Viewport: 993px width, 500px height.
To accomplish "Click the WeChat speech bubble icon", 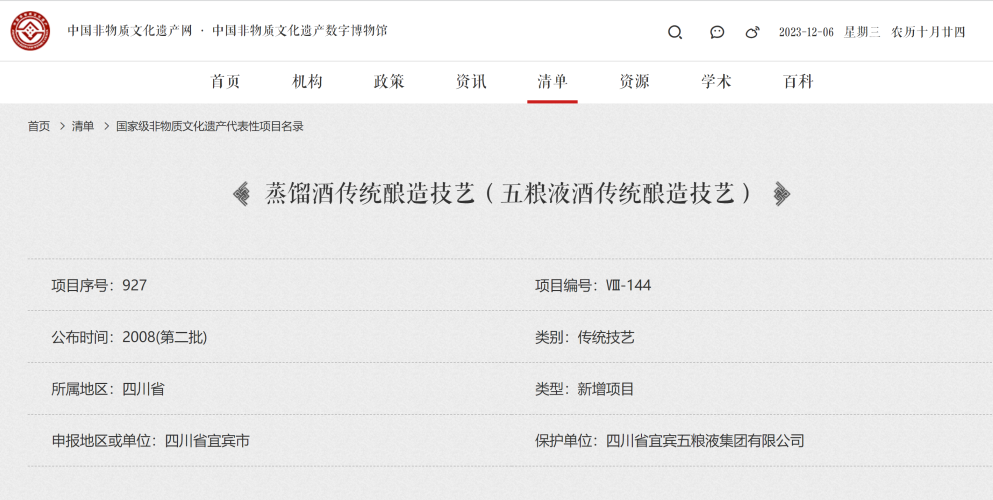I will [x=717, y=32].
